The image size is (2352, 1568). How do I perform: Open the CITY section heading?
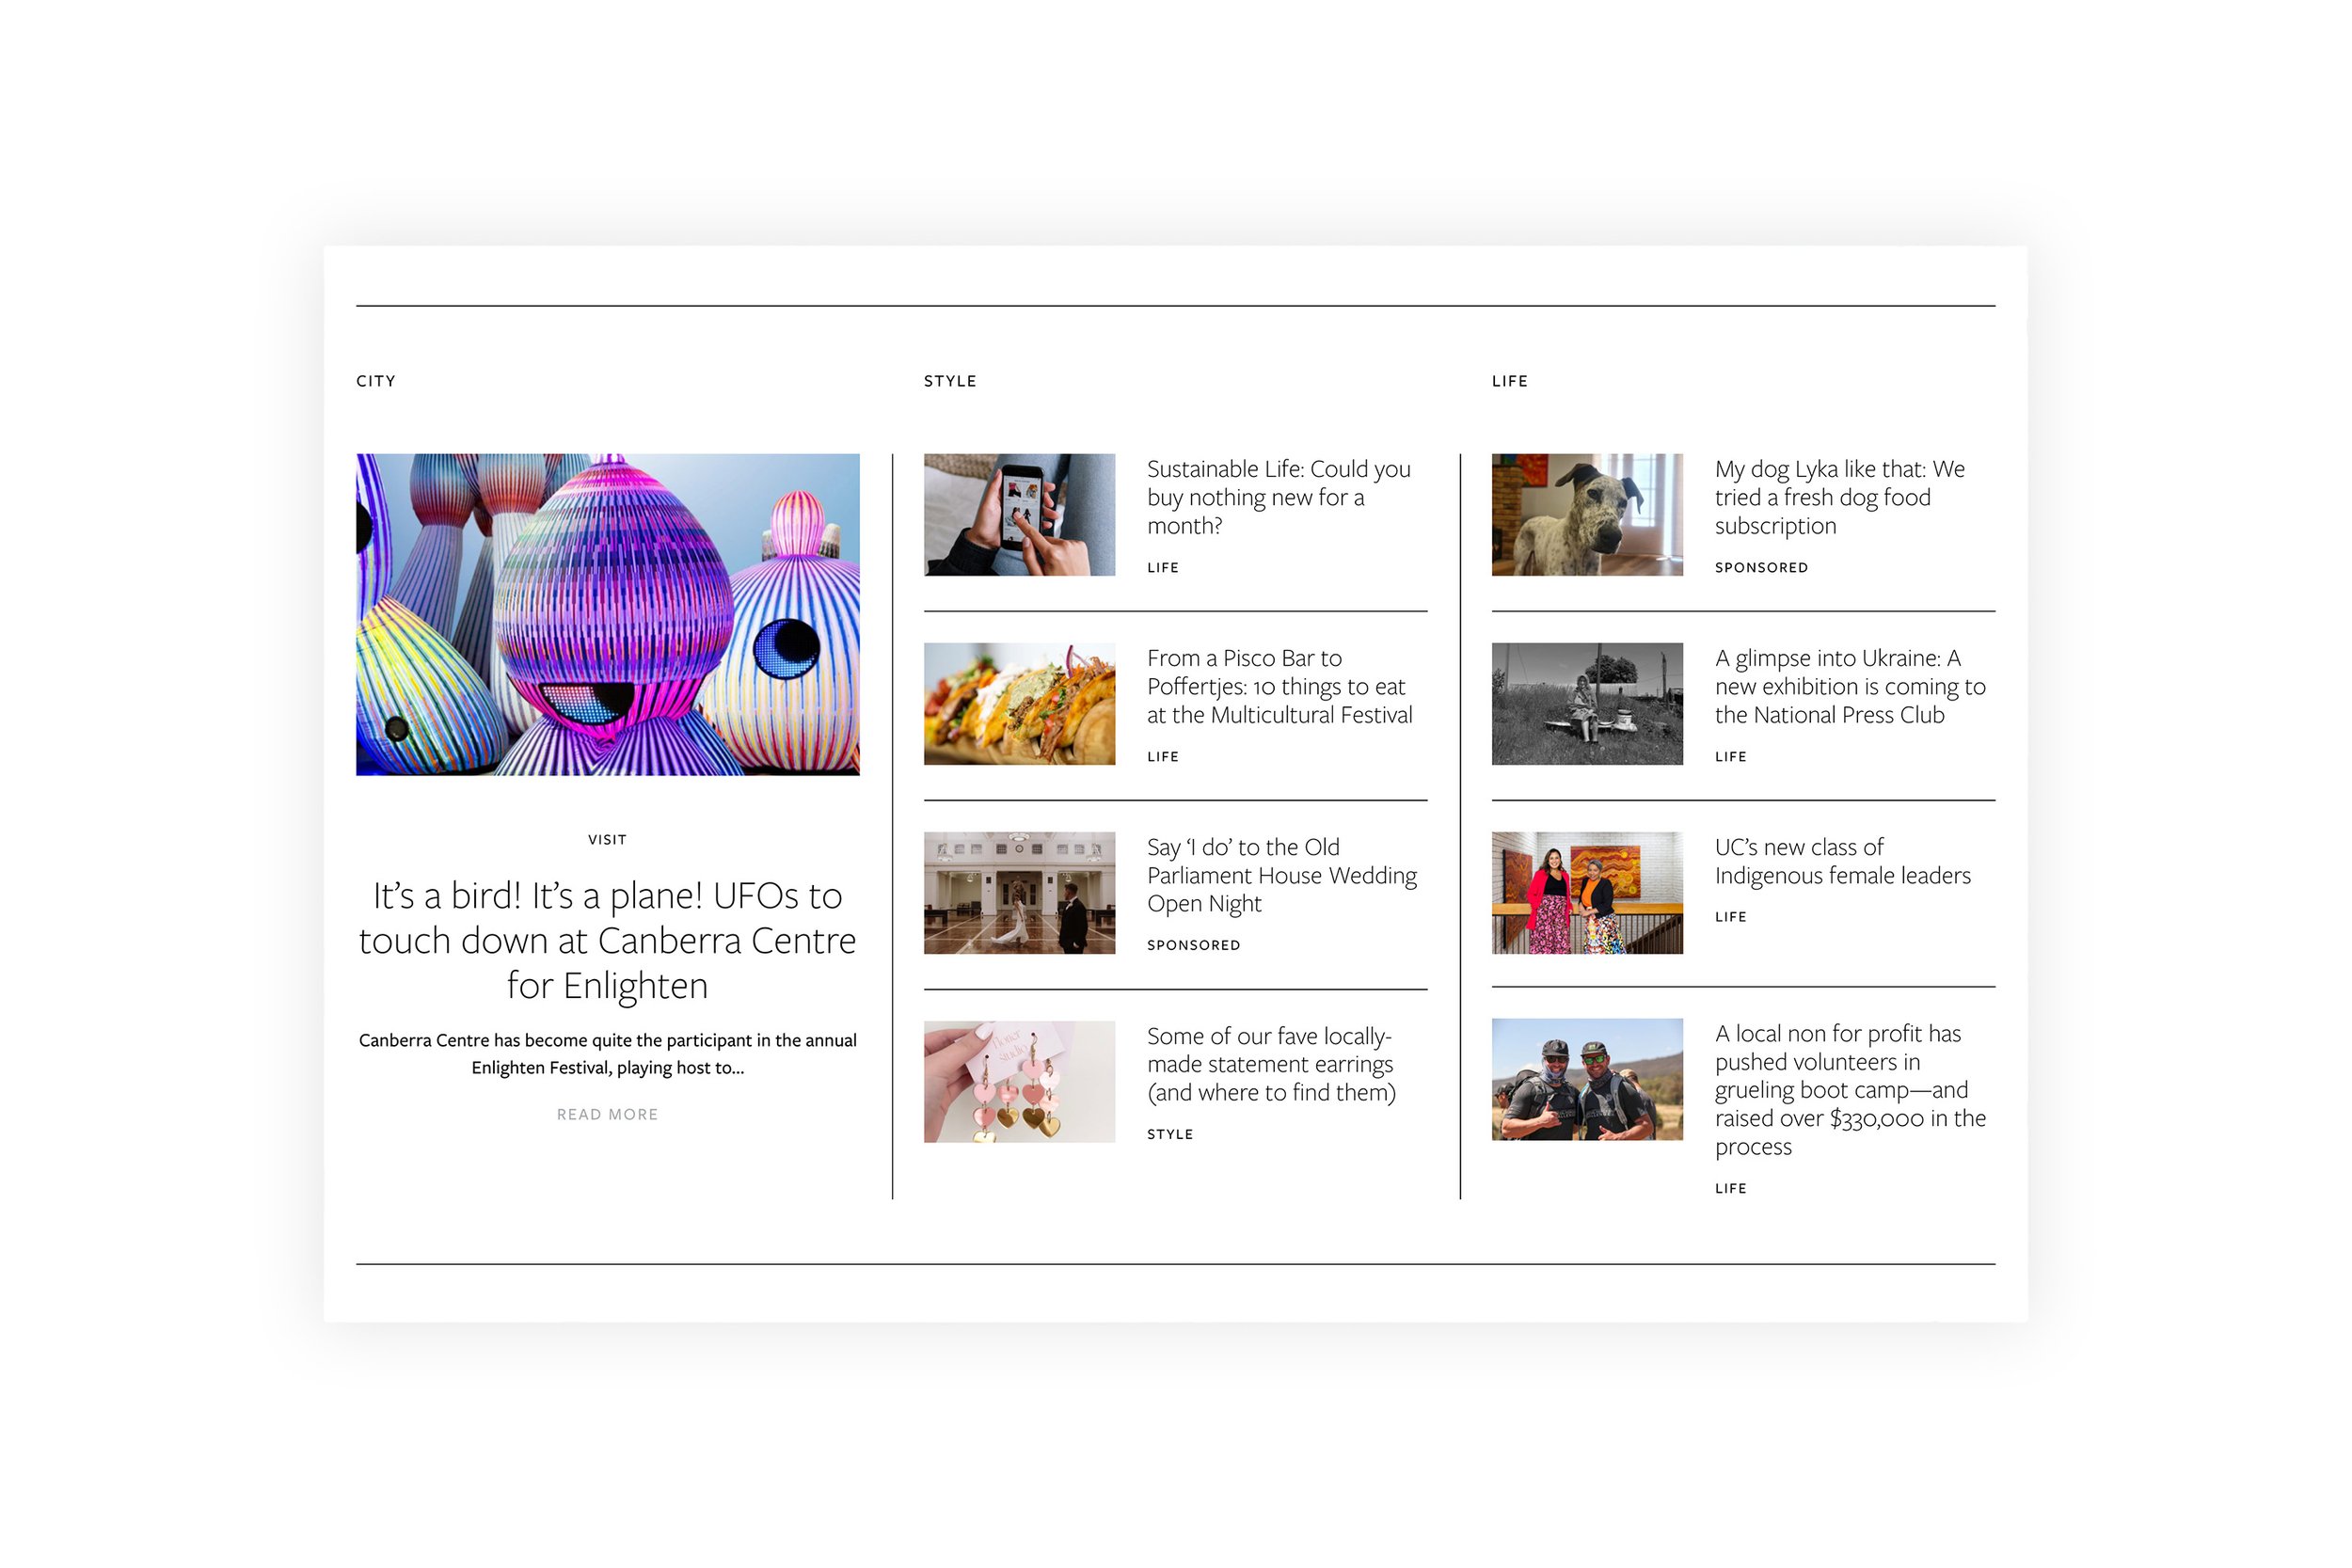376,381
